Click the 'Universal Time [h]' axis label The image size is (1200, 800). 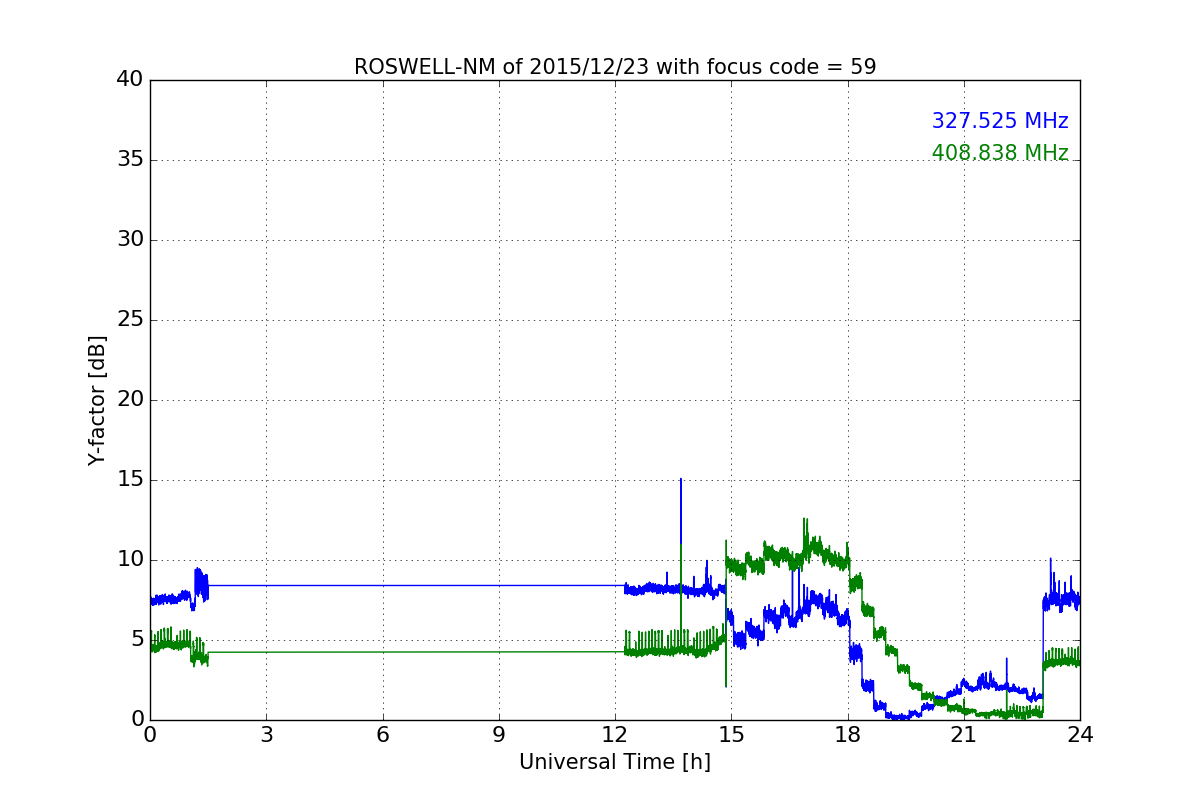[x=615, y=762]
